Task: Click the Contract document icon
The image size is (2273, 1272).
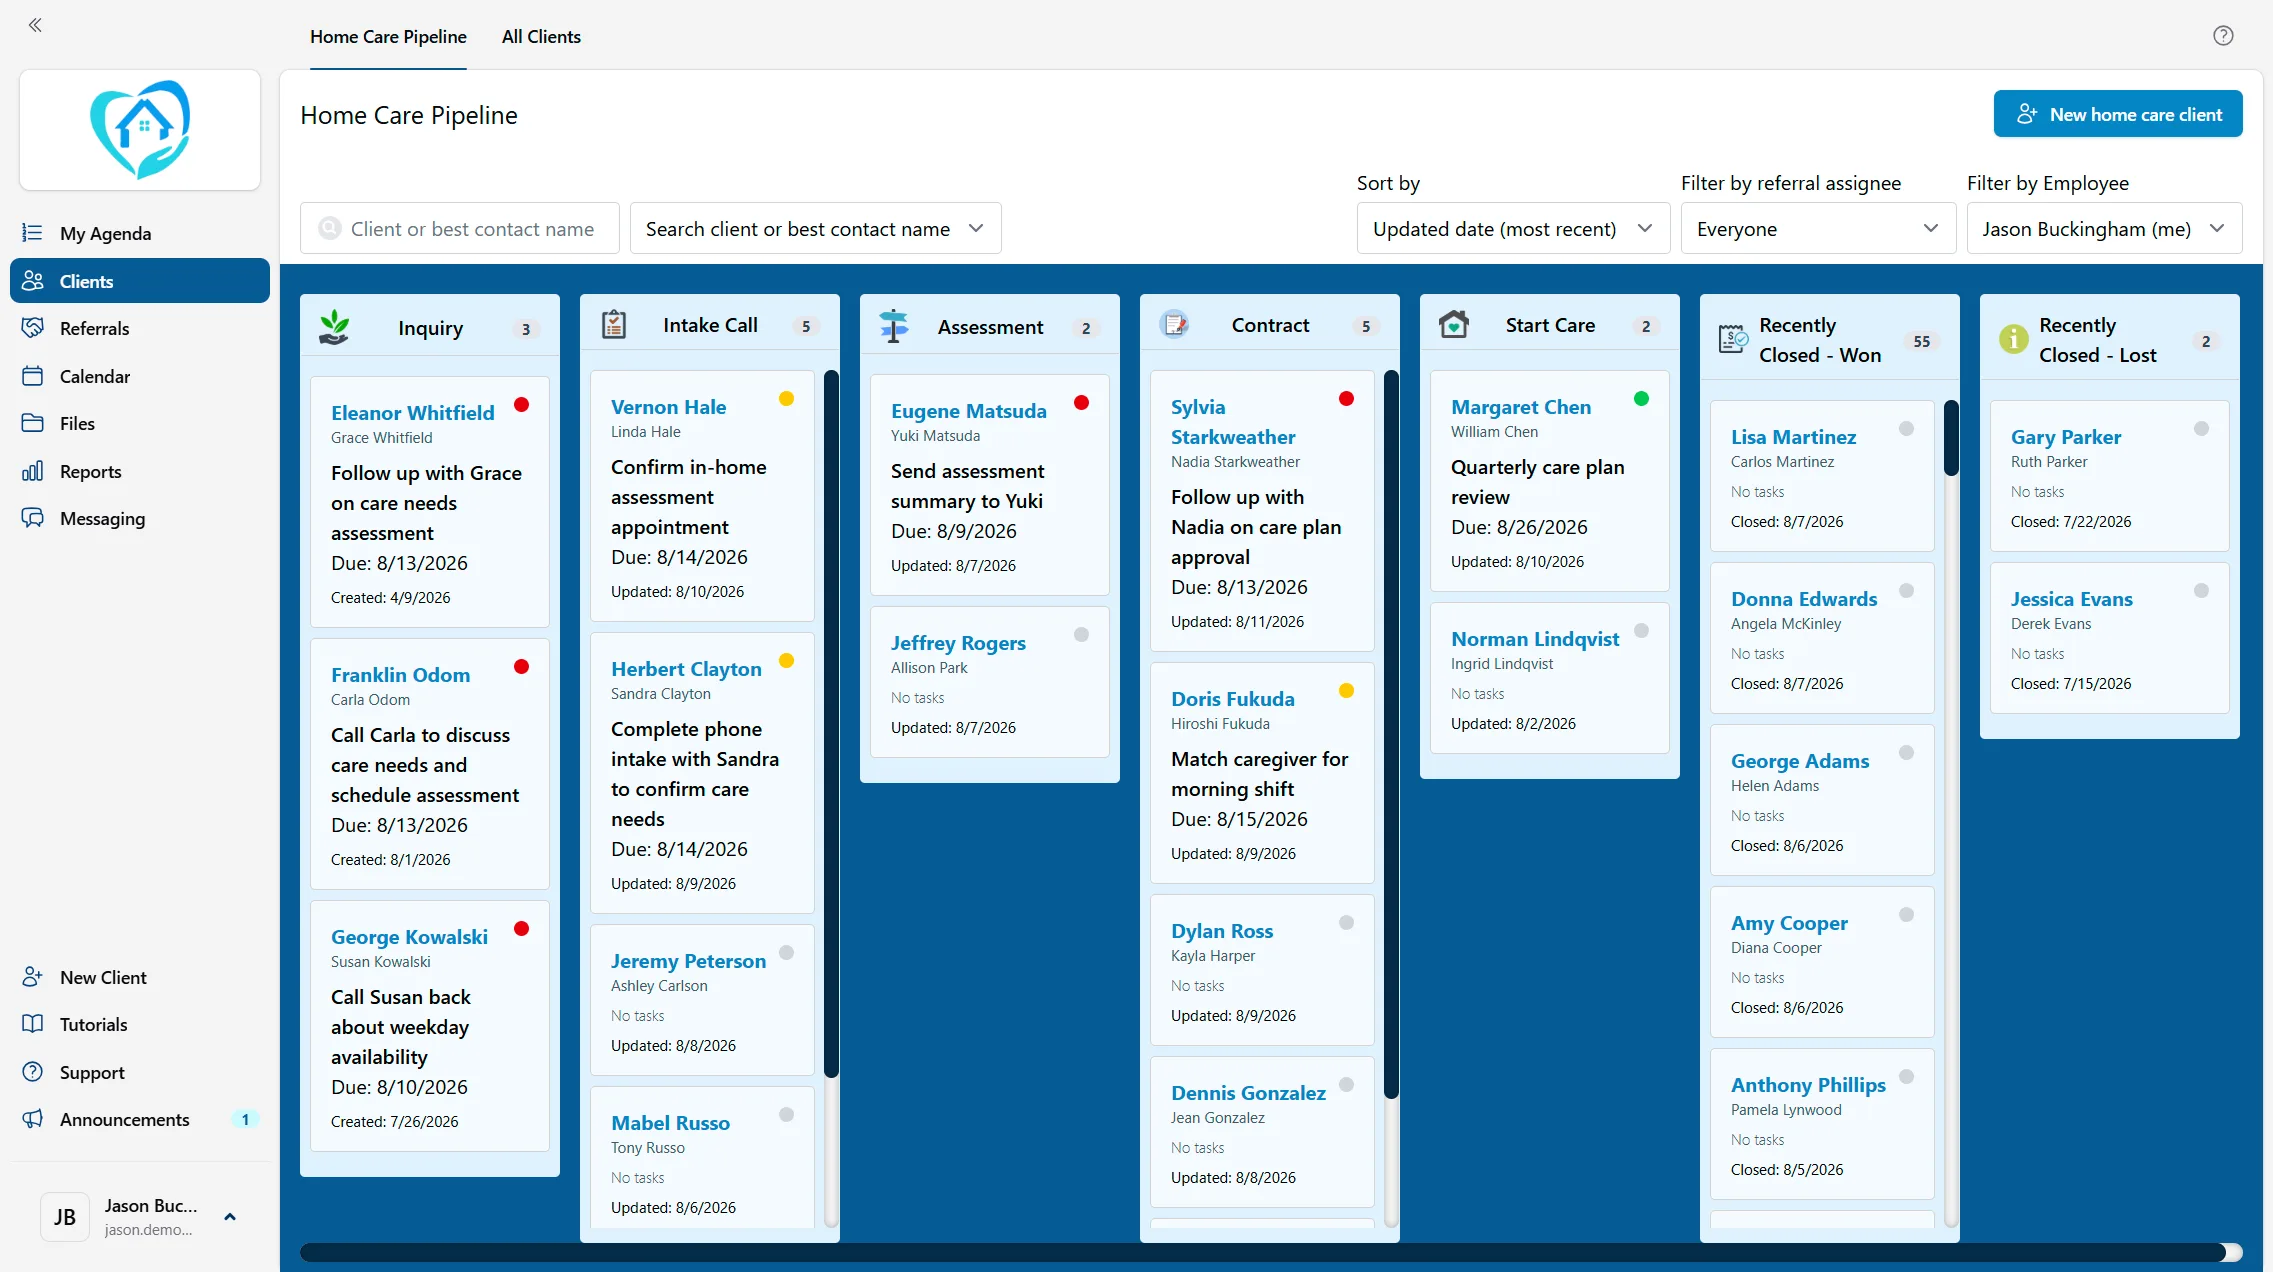Action: [1174, 324]
